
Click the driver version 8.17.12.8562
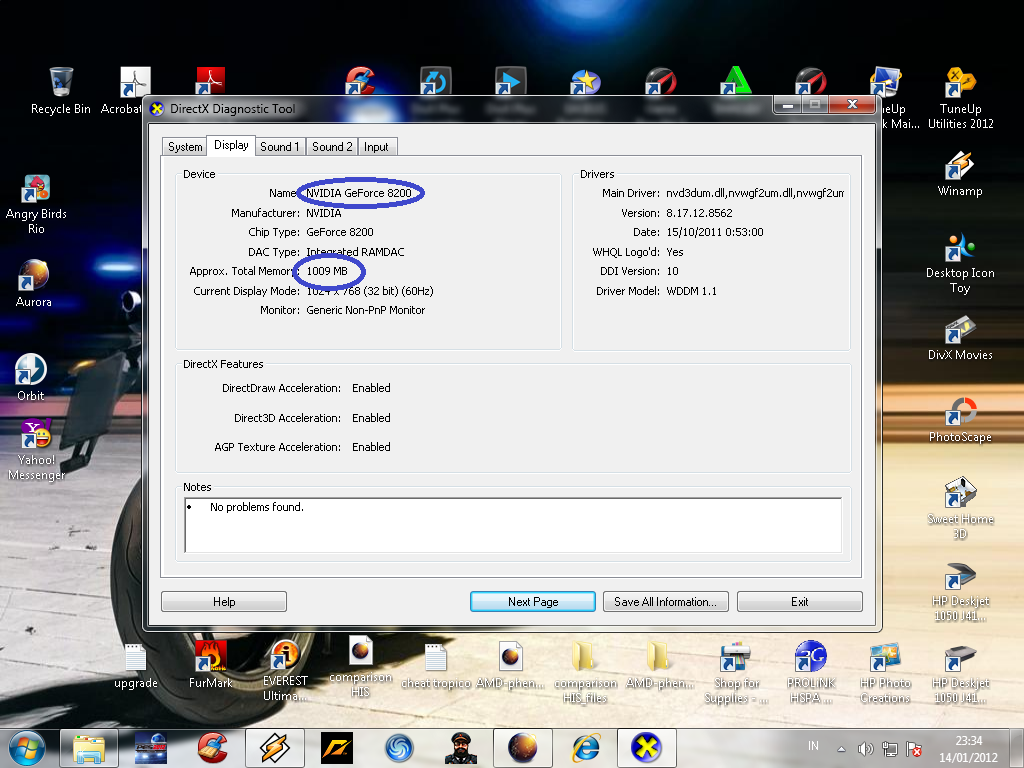[699, 213]
